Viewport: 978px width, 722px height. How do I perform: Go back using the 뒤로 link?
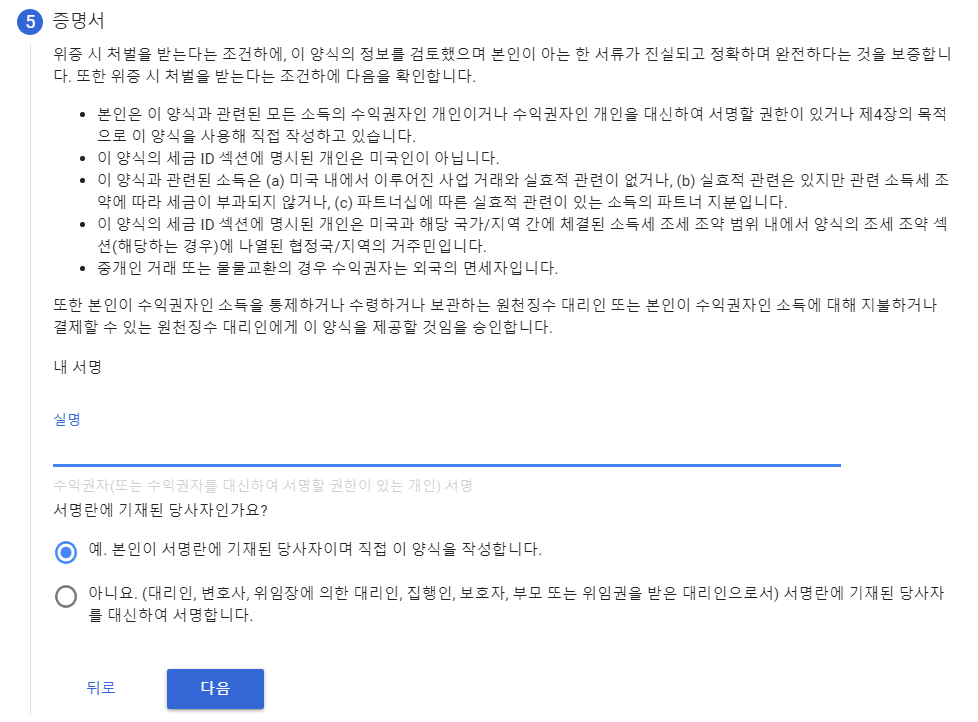pyautogui.click(x=100, y=688)
